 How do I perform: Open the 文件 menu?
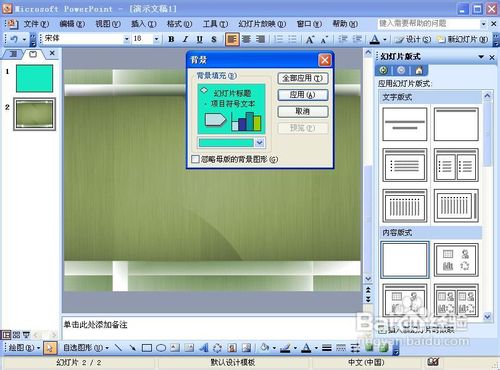(36, 24)
